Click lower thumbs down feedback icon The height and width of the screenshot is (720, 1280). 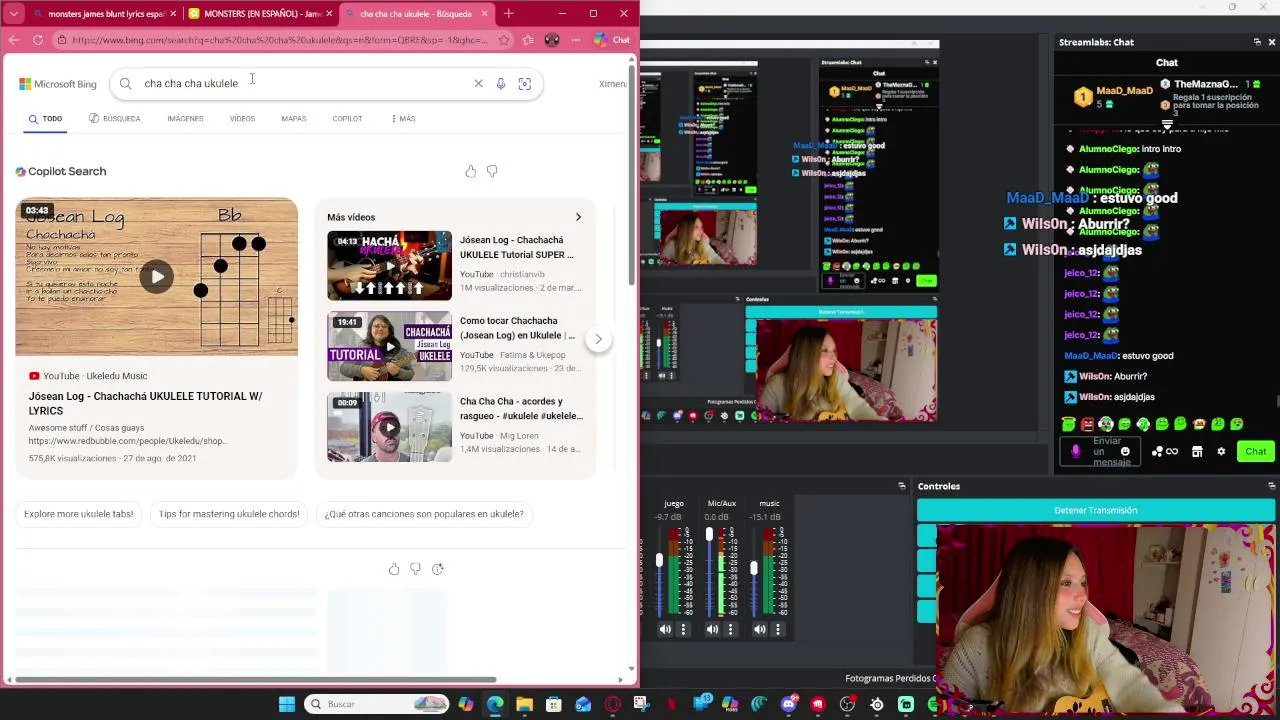point(416,569)
